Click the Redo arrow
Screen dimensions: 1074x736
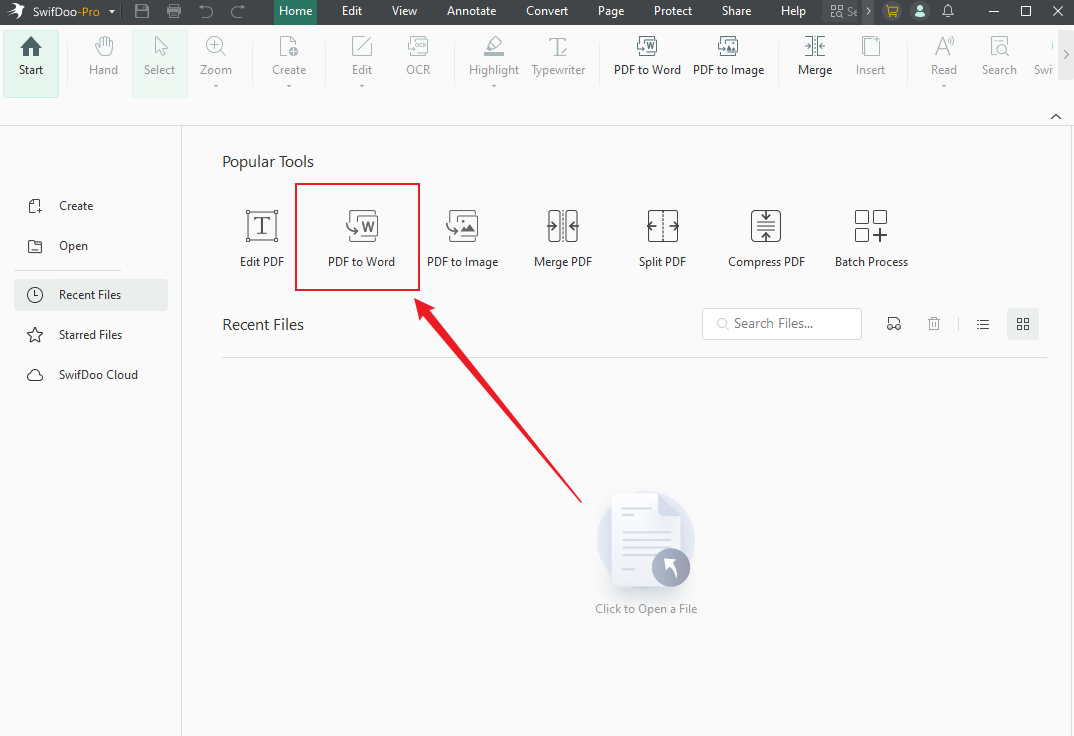tap(238, 11)
